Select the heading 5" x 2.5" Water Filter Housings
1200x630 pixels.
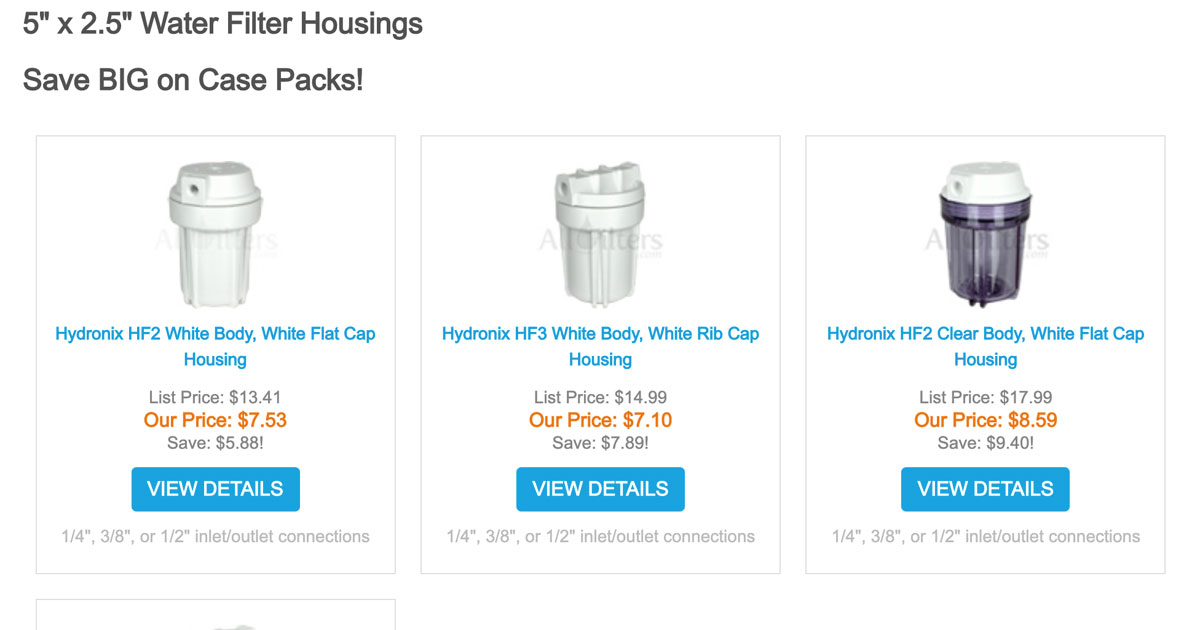[x=222, y=23]
